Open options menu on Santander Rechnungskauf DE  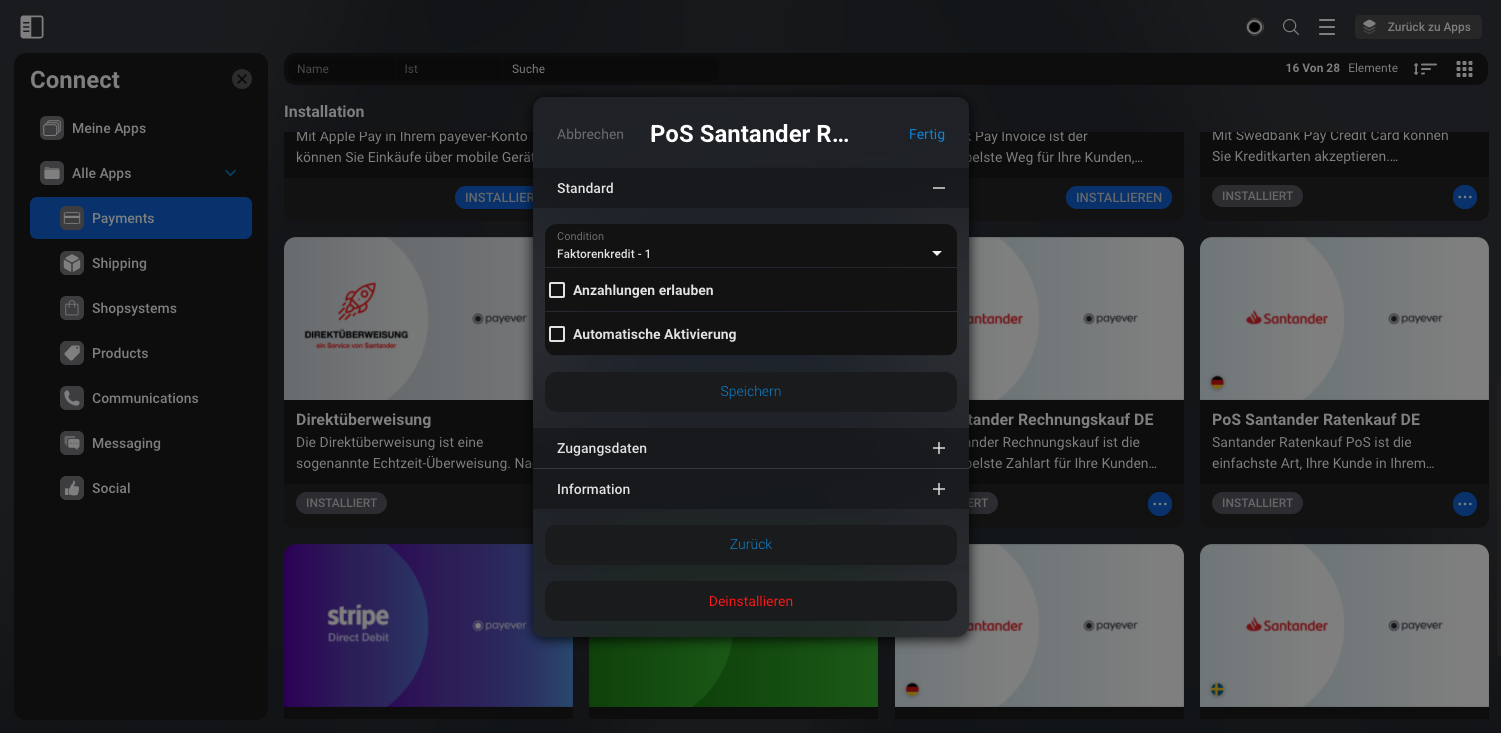pyautogui.click(x=1160, y=504)
